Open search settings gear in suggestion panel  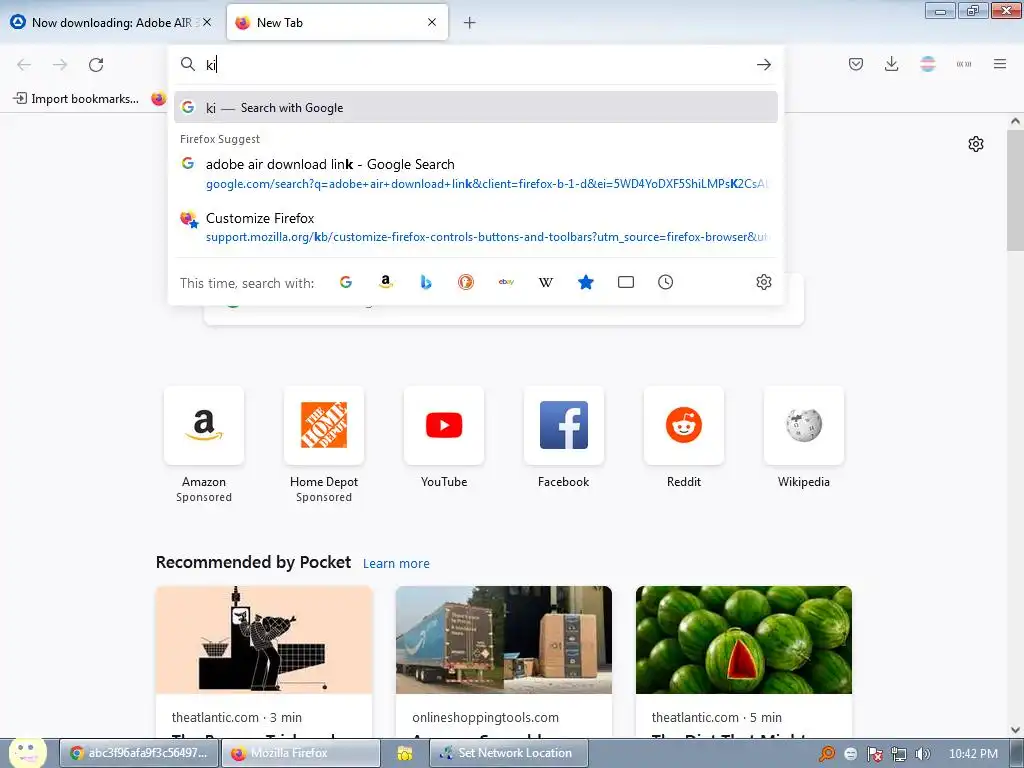point(763,282)
